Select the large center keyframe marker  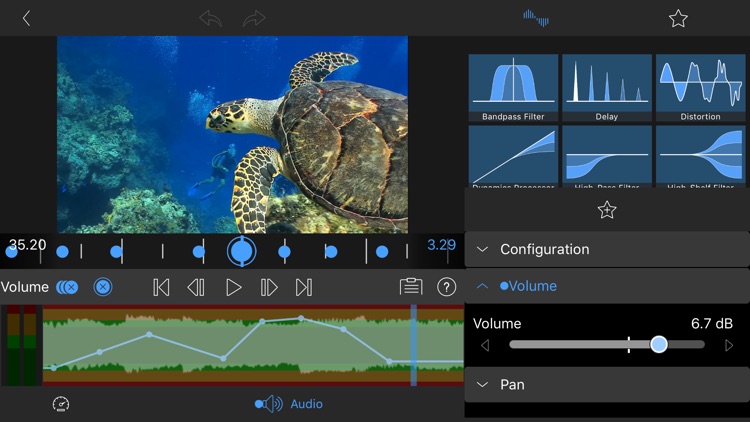point(242,251)
